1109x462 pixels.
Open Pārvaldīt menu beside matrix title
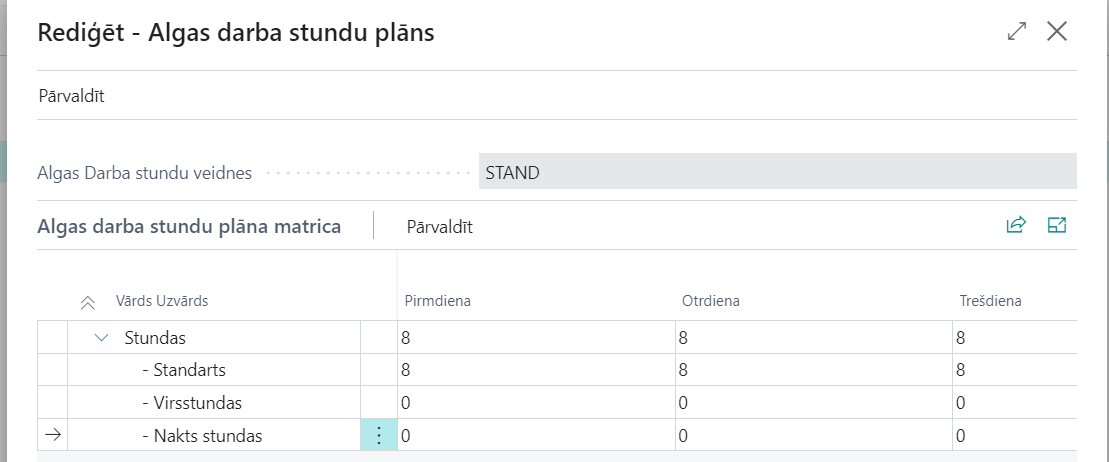(x=439, y=227)
